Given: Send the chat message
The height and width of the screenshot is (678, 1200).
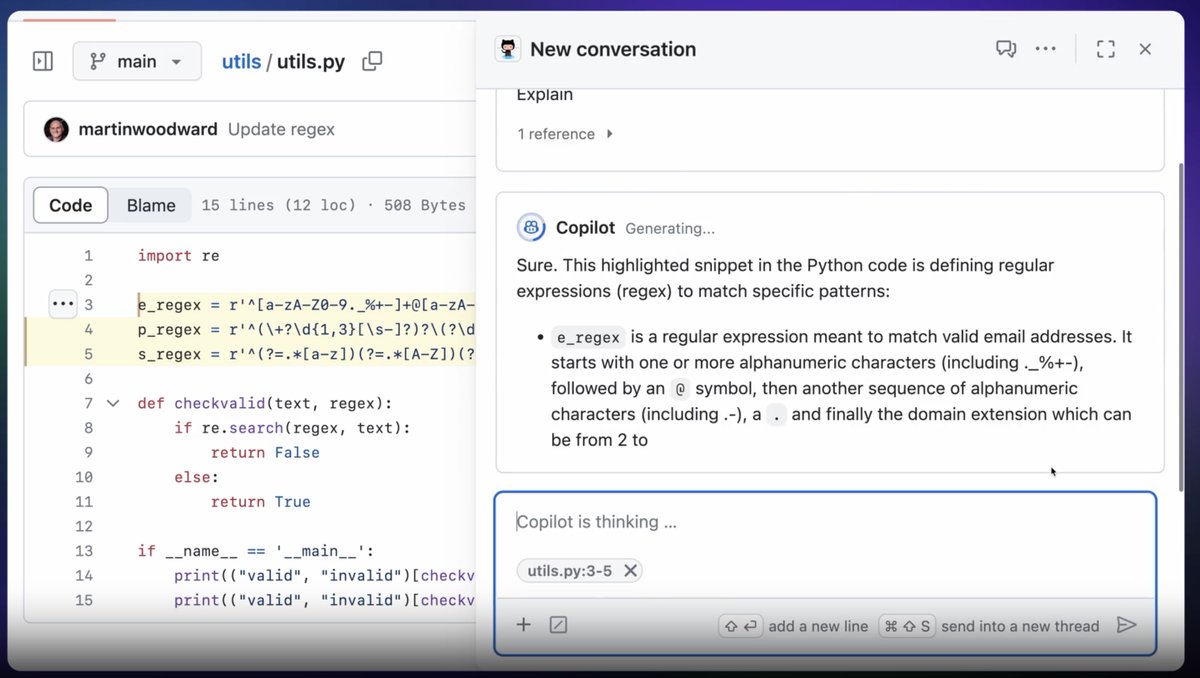Looking at the screenshot, I should click(1127, 625).
